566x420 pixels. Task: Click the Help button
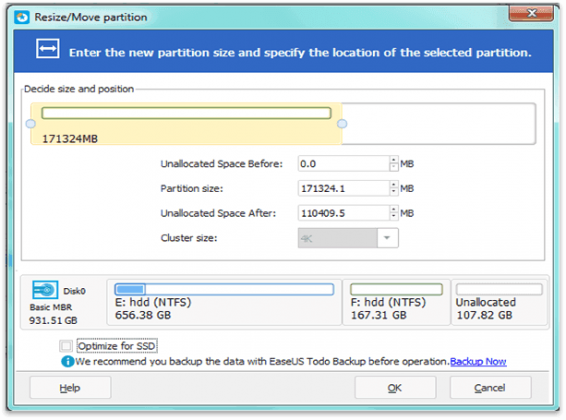(x=70, y=388)
